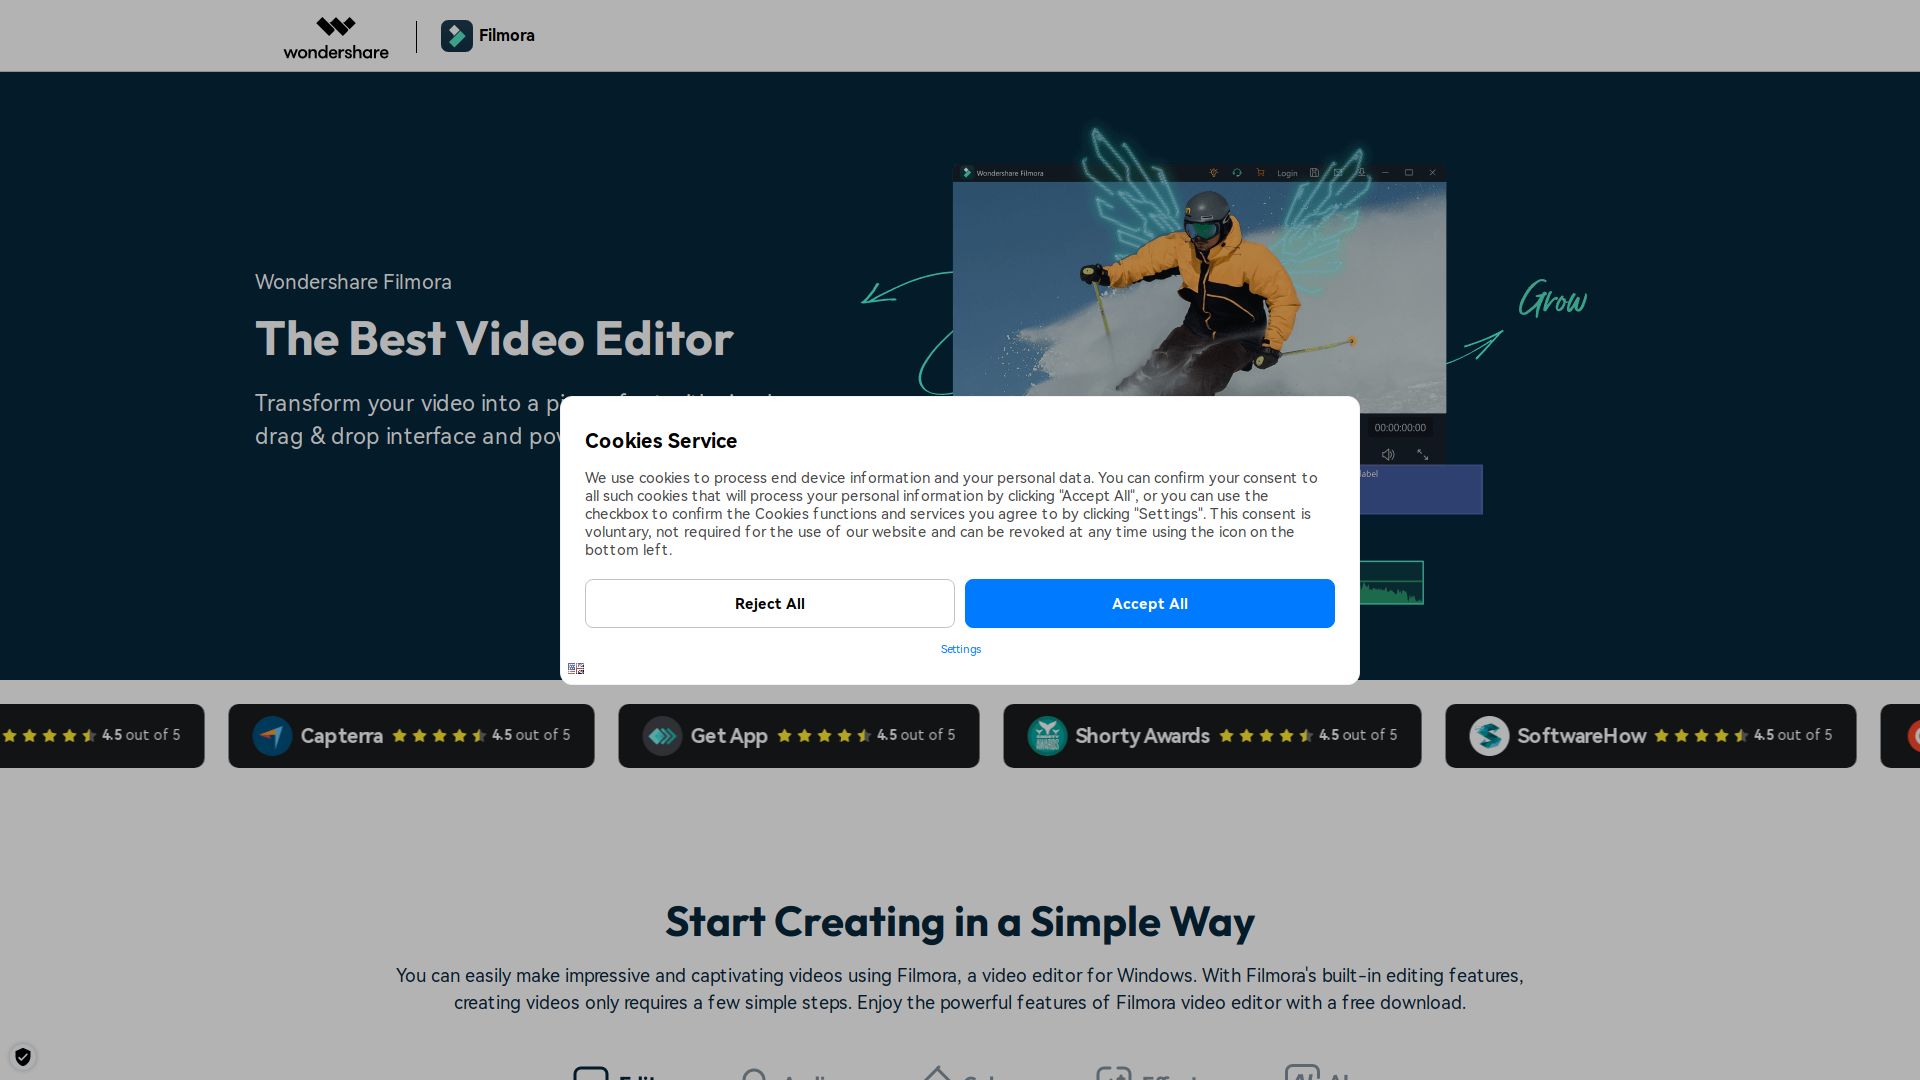Open the cookie Settings link
The width and height of the screenshot is (1920, 1080).
(x=960, y=649)
